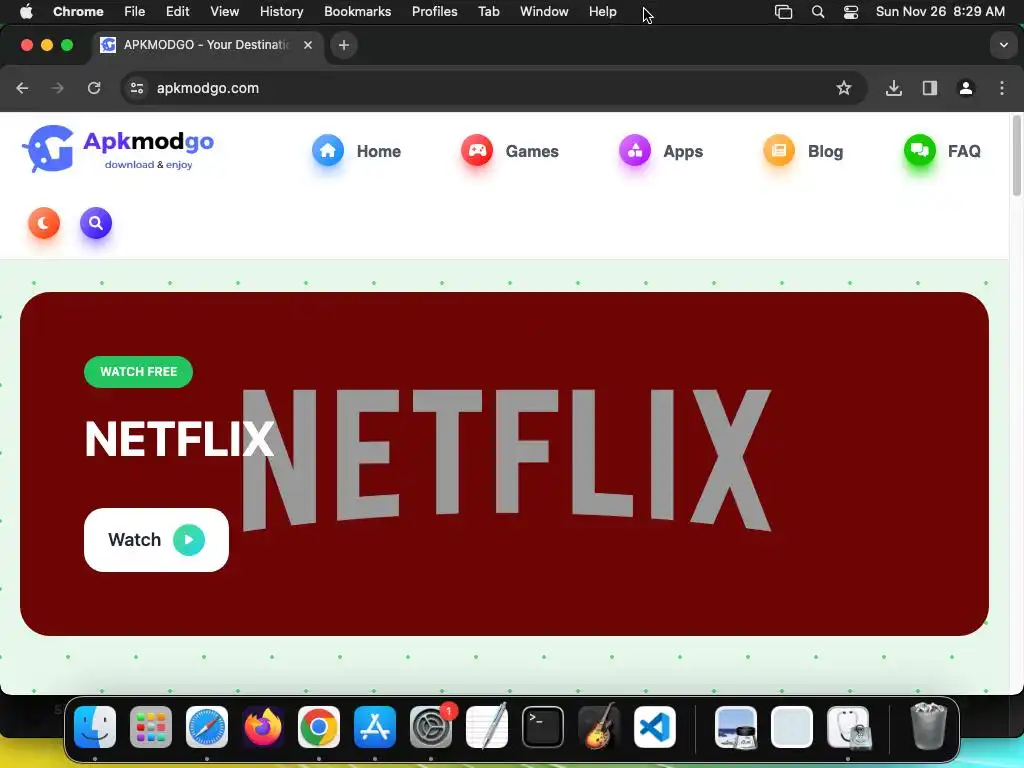Open the File menu
Screen dimensions: 1024x768
135,12
